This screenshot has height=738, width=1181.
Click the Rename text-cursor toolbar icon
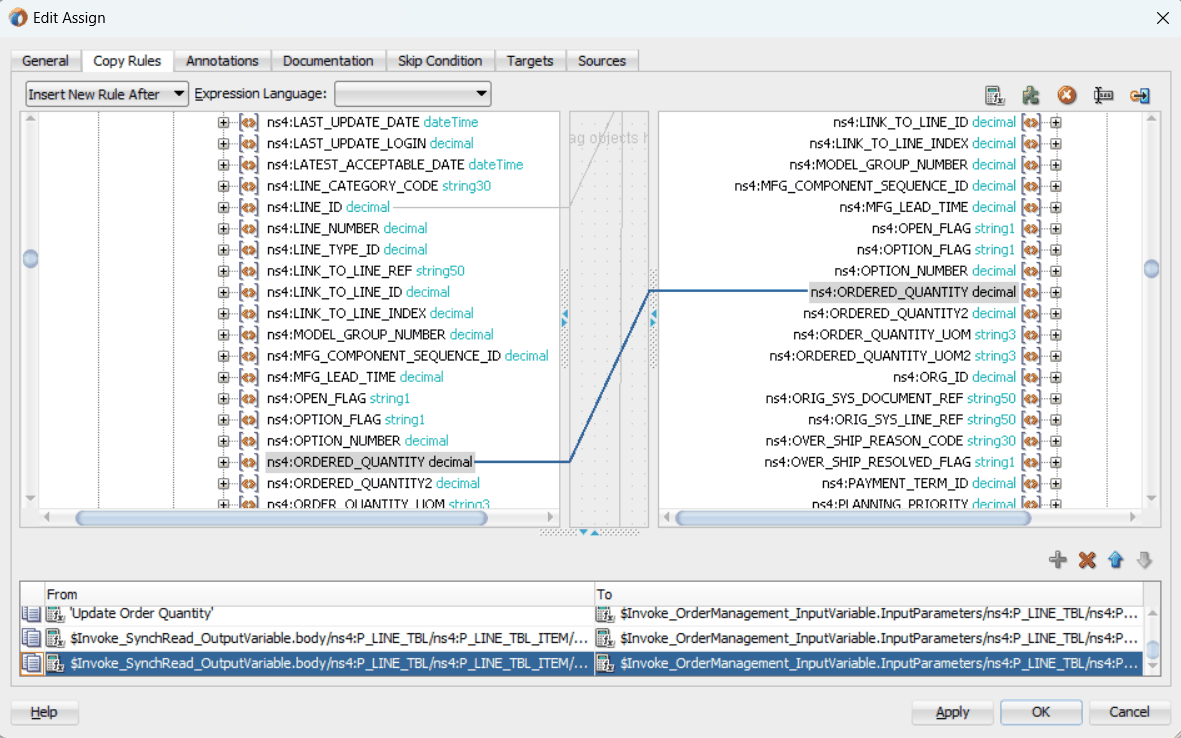tap(1103, 96)
